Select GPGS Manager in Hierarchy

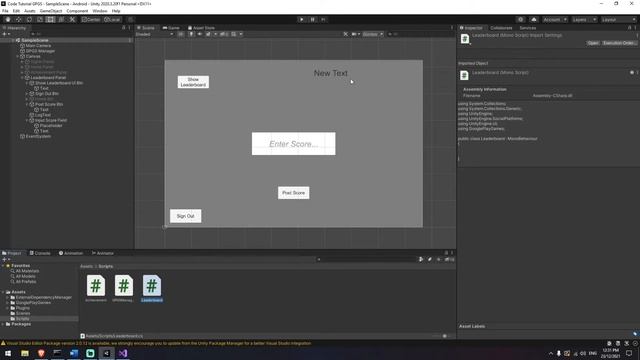click(40, 51)
